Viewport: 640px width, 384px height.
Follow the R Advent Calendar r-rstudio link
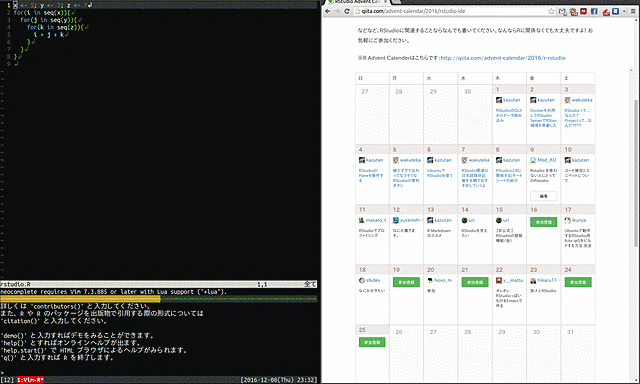(503, 58)
